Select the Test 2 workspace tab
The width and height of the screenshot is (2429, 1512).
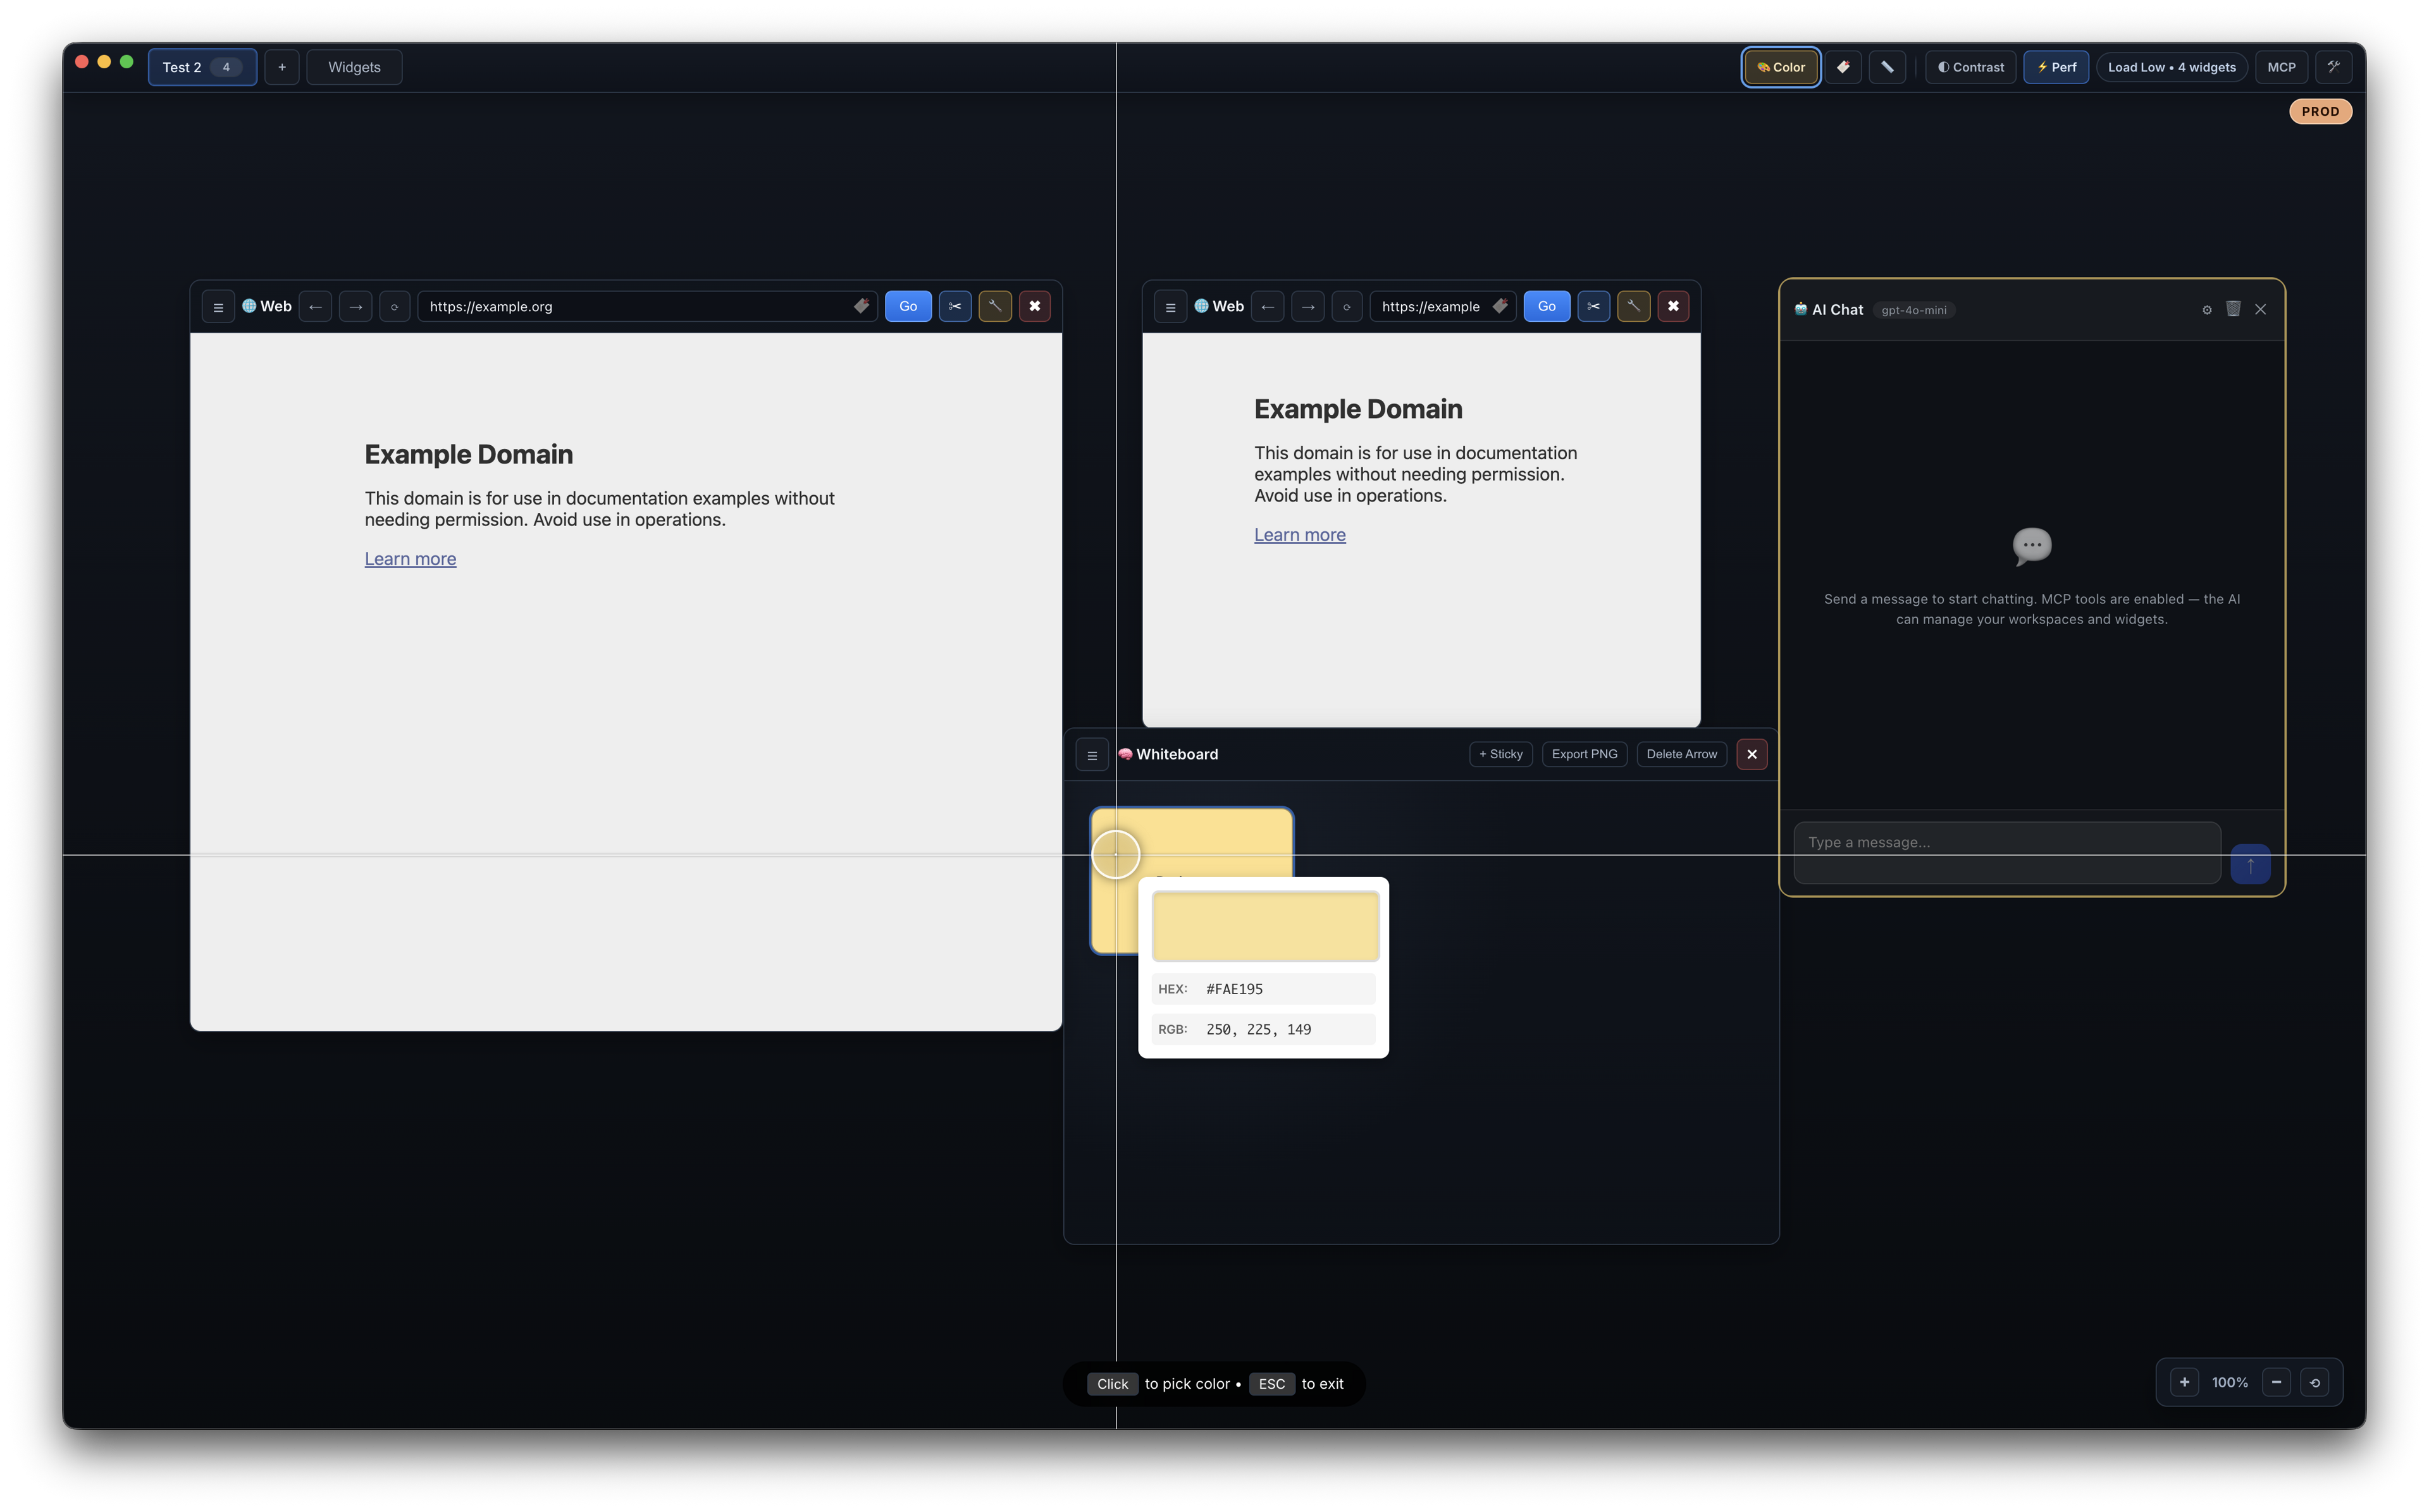tap(202, 67)
